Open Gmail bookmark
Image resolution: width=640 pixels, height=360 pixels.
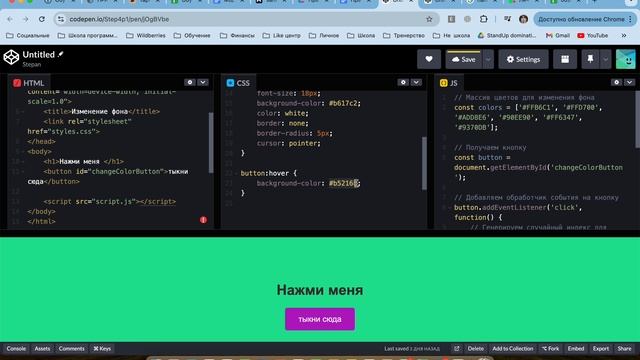[x=558, y=36]
